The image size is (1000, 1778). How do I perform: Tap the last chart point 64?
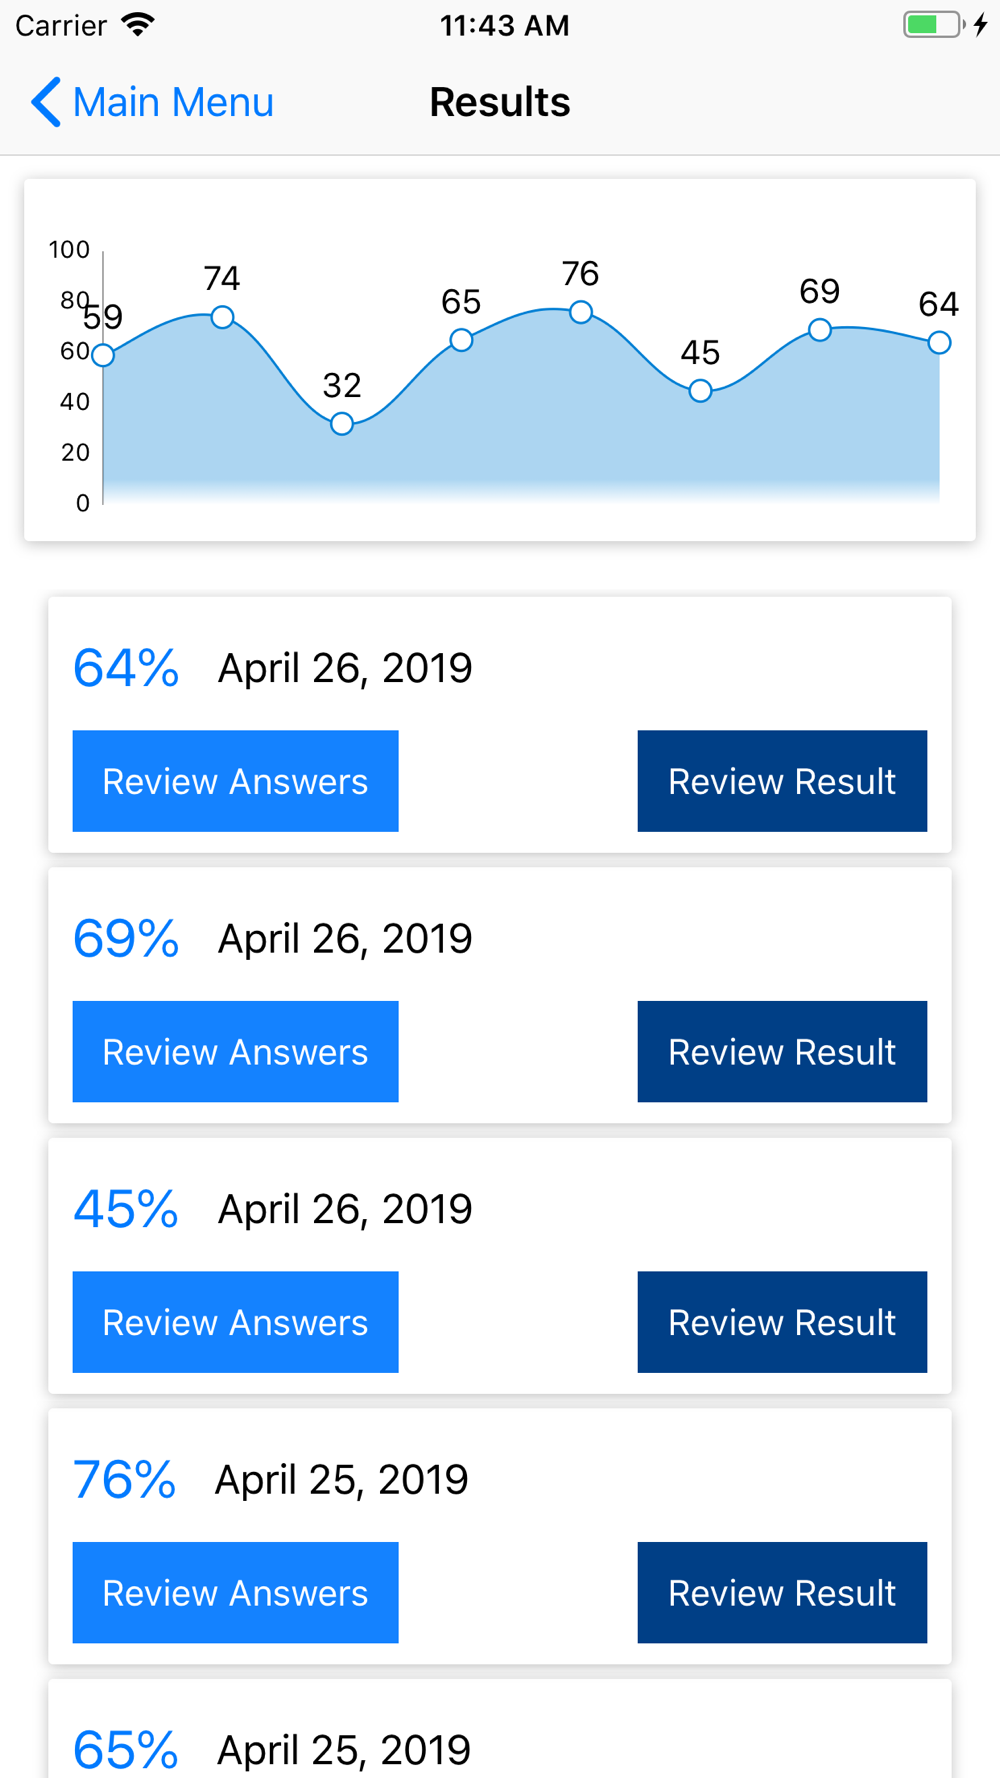(x=938, y=343)
